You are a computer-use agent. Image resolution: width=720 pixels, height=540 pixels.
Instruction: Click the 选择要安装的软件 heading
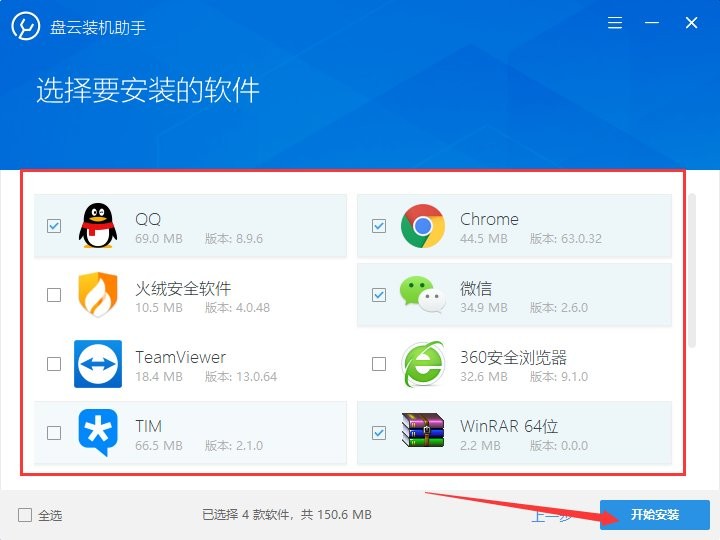pyautogui.click(x=148, y=90)
